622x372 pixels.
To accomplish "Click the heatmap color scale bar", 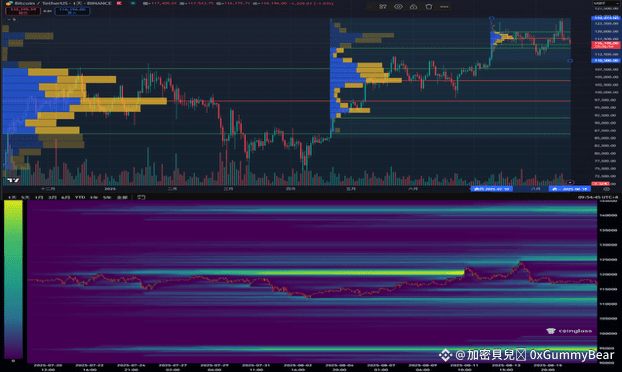I will tap(13, 279).
